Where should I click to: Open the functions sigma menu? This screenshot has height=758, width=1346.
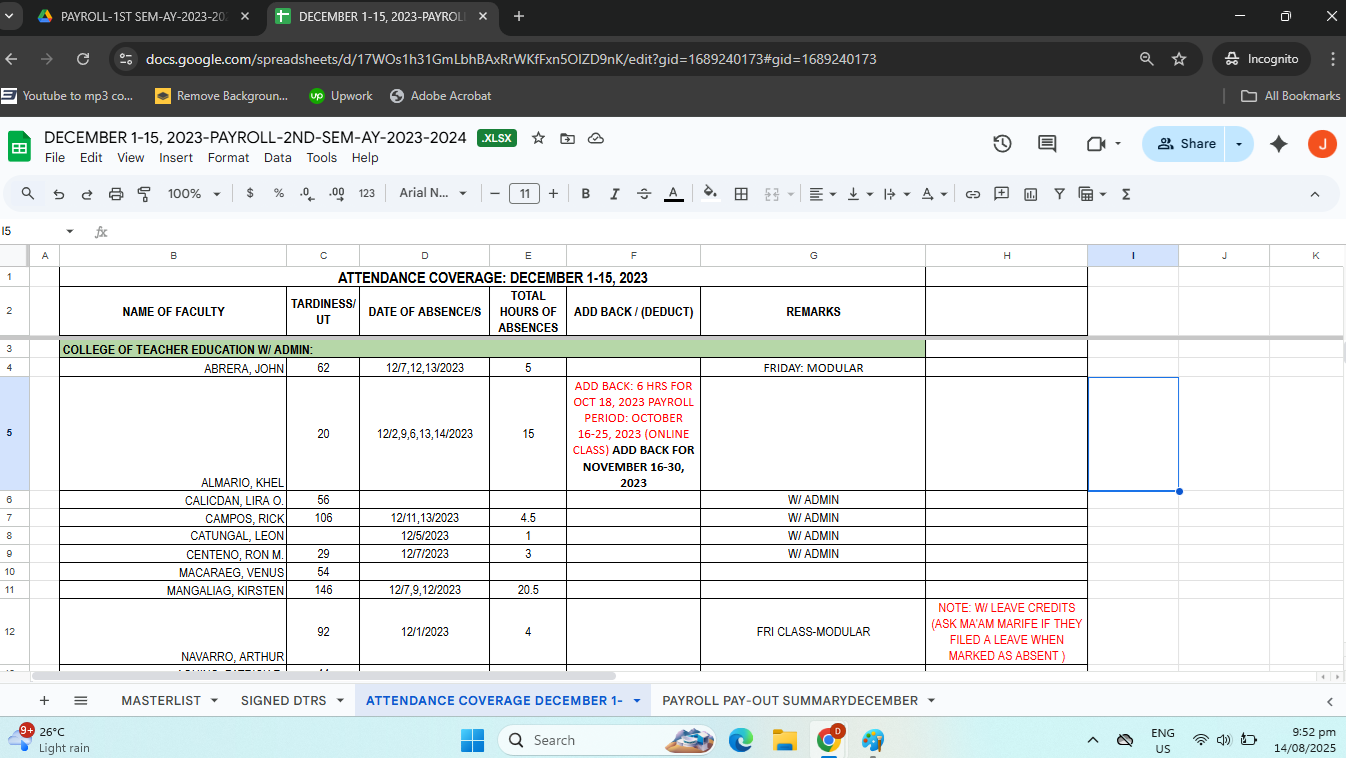click(x=1126, y=194)
